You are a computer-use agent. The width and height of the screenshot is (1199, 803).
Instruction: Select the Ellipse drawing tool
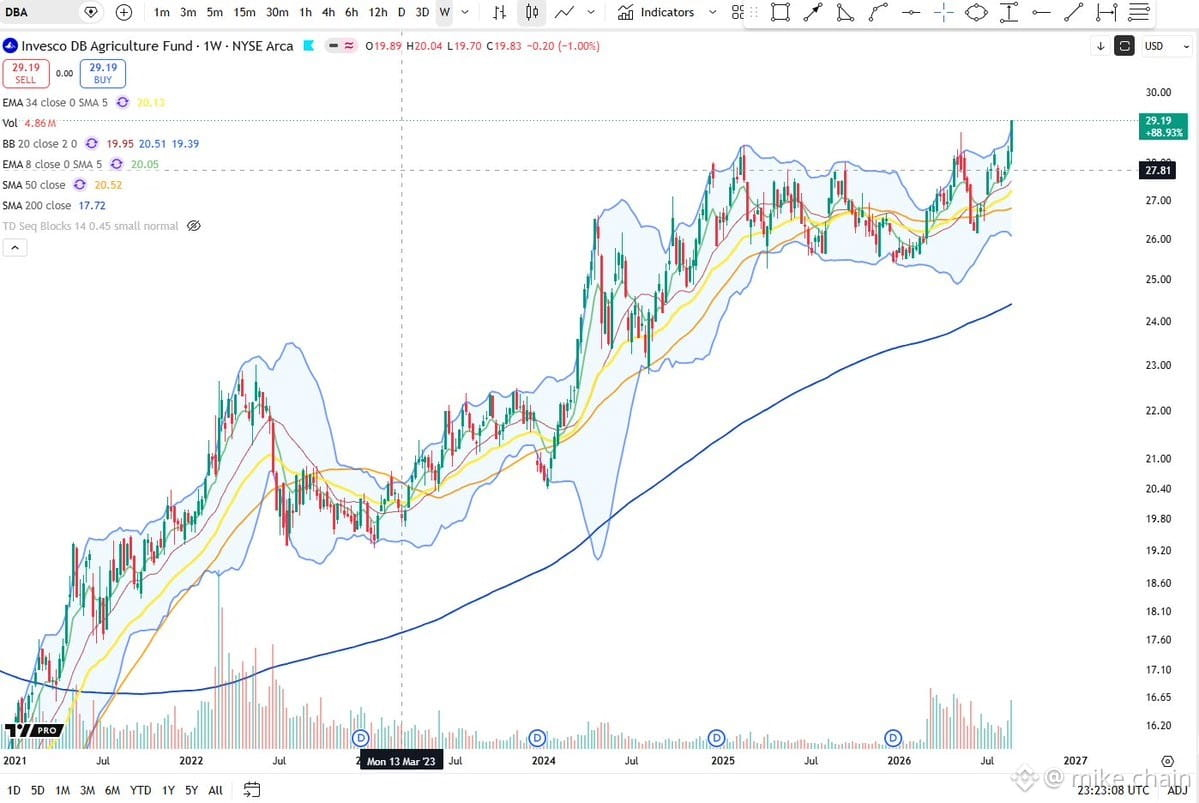976,12
